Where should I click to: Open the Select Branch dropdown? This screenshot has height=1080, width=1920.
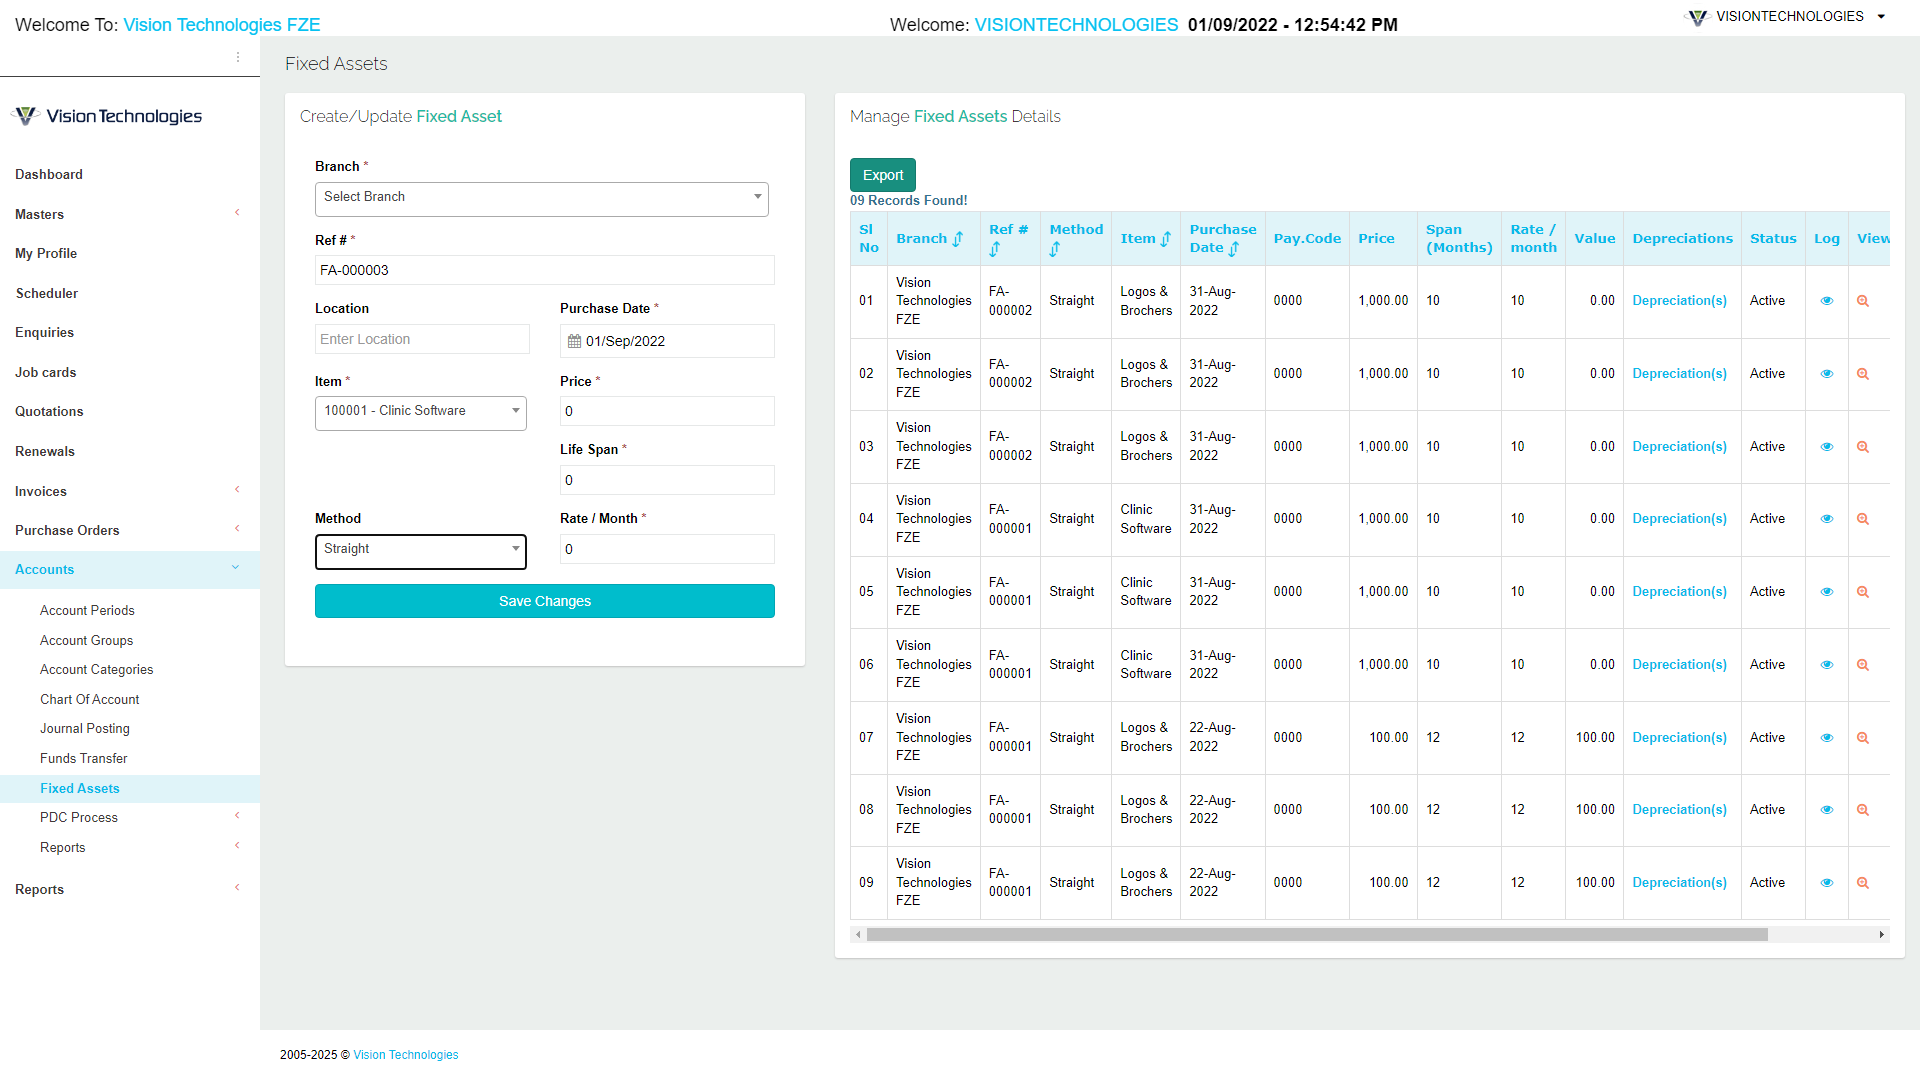[x=541, y=198]
